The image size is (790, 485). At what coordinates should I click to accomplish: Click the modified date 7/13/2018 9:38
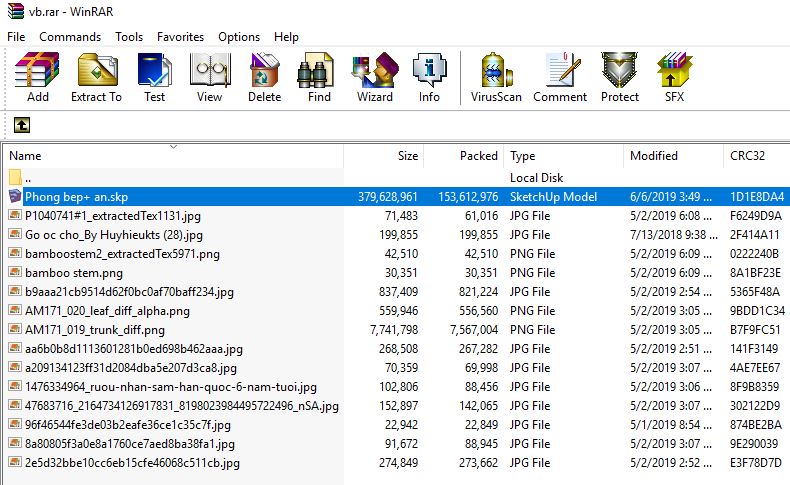674,235
